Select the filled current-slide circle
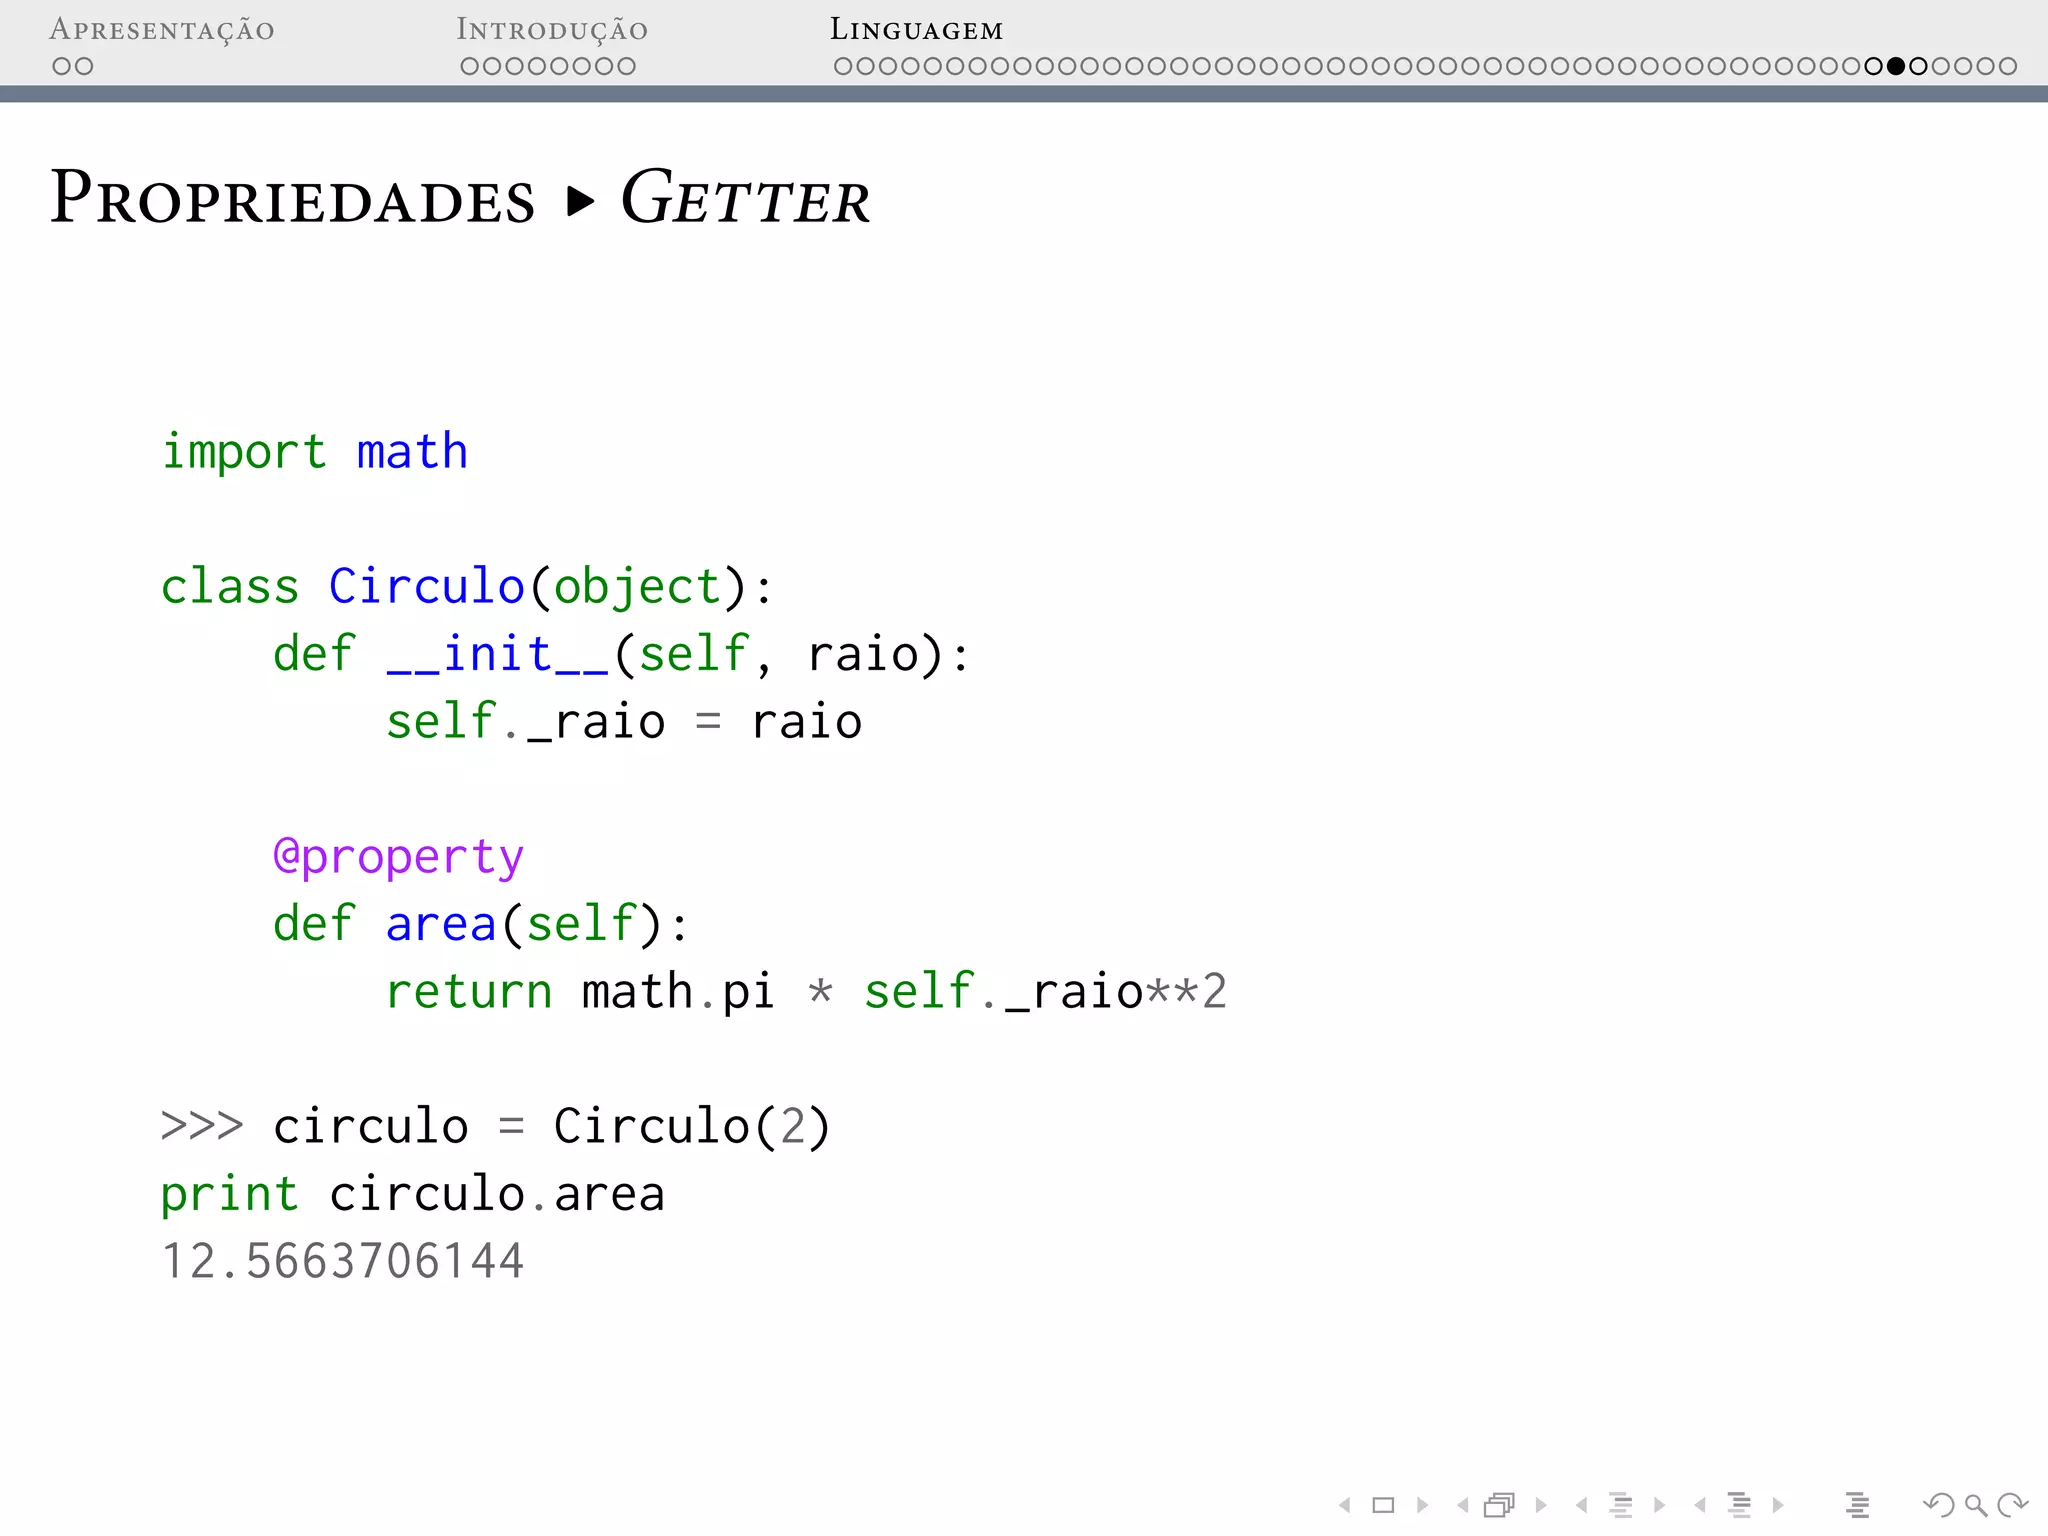The image size is (2048, 1536). click(x=1896, y=67)
